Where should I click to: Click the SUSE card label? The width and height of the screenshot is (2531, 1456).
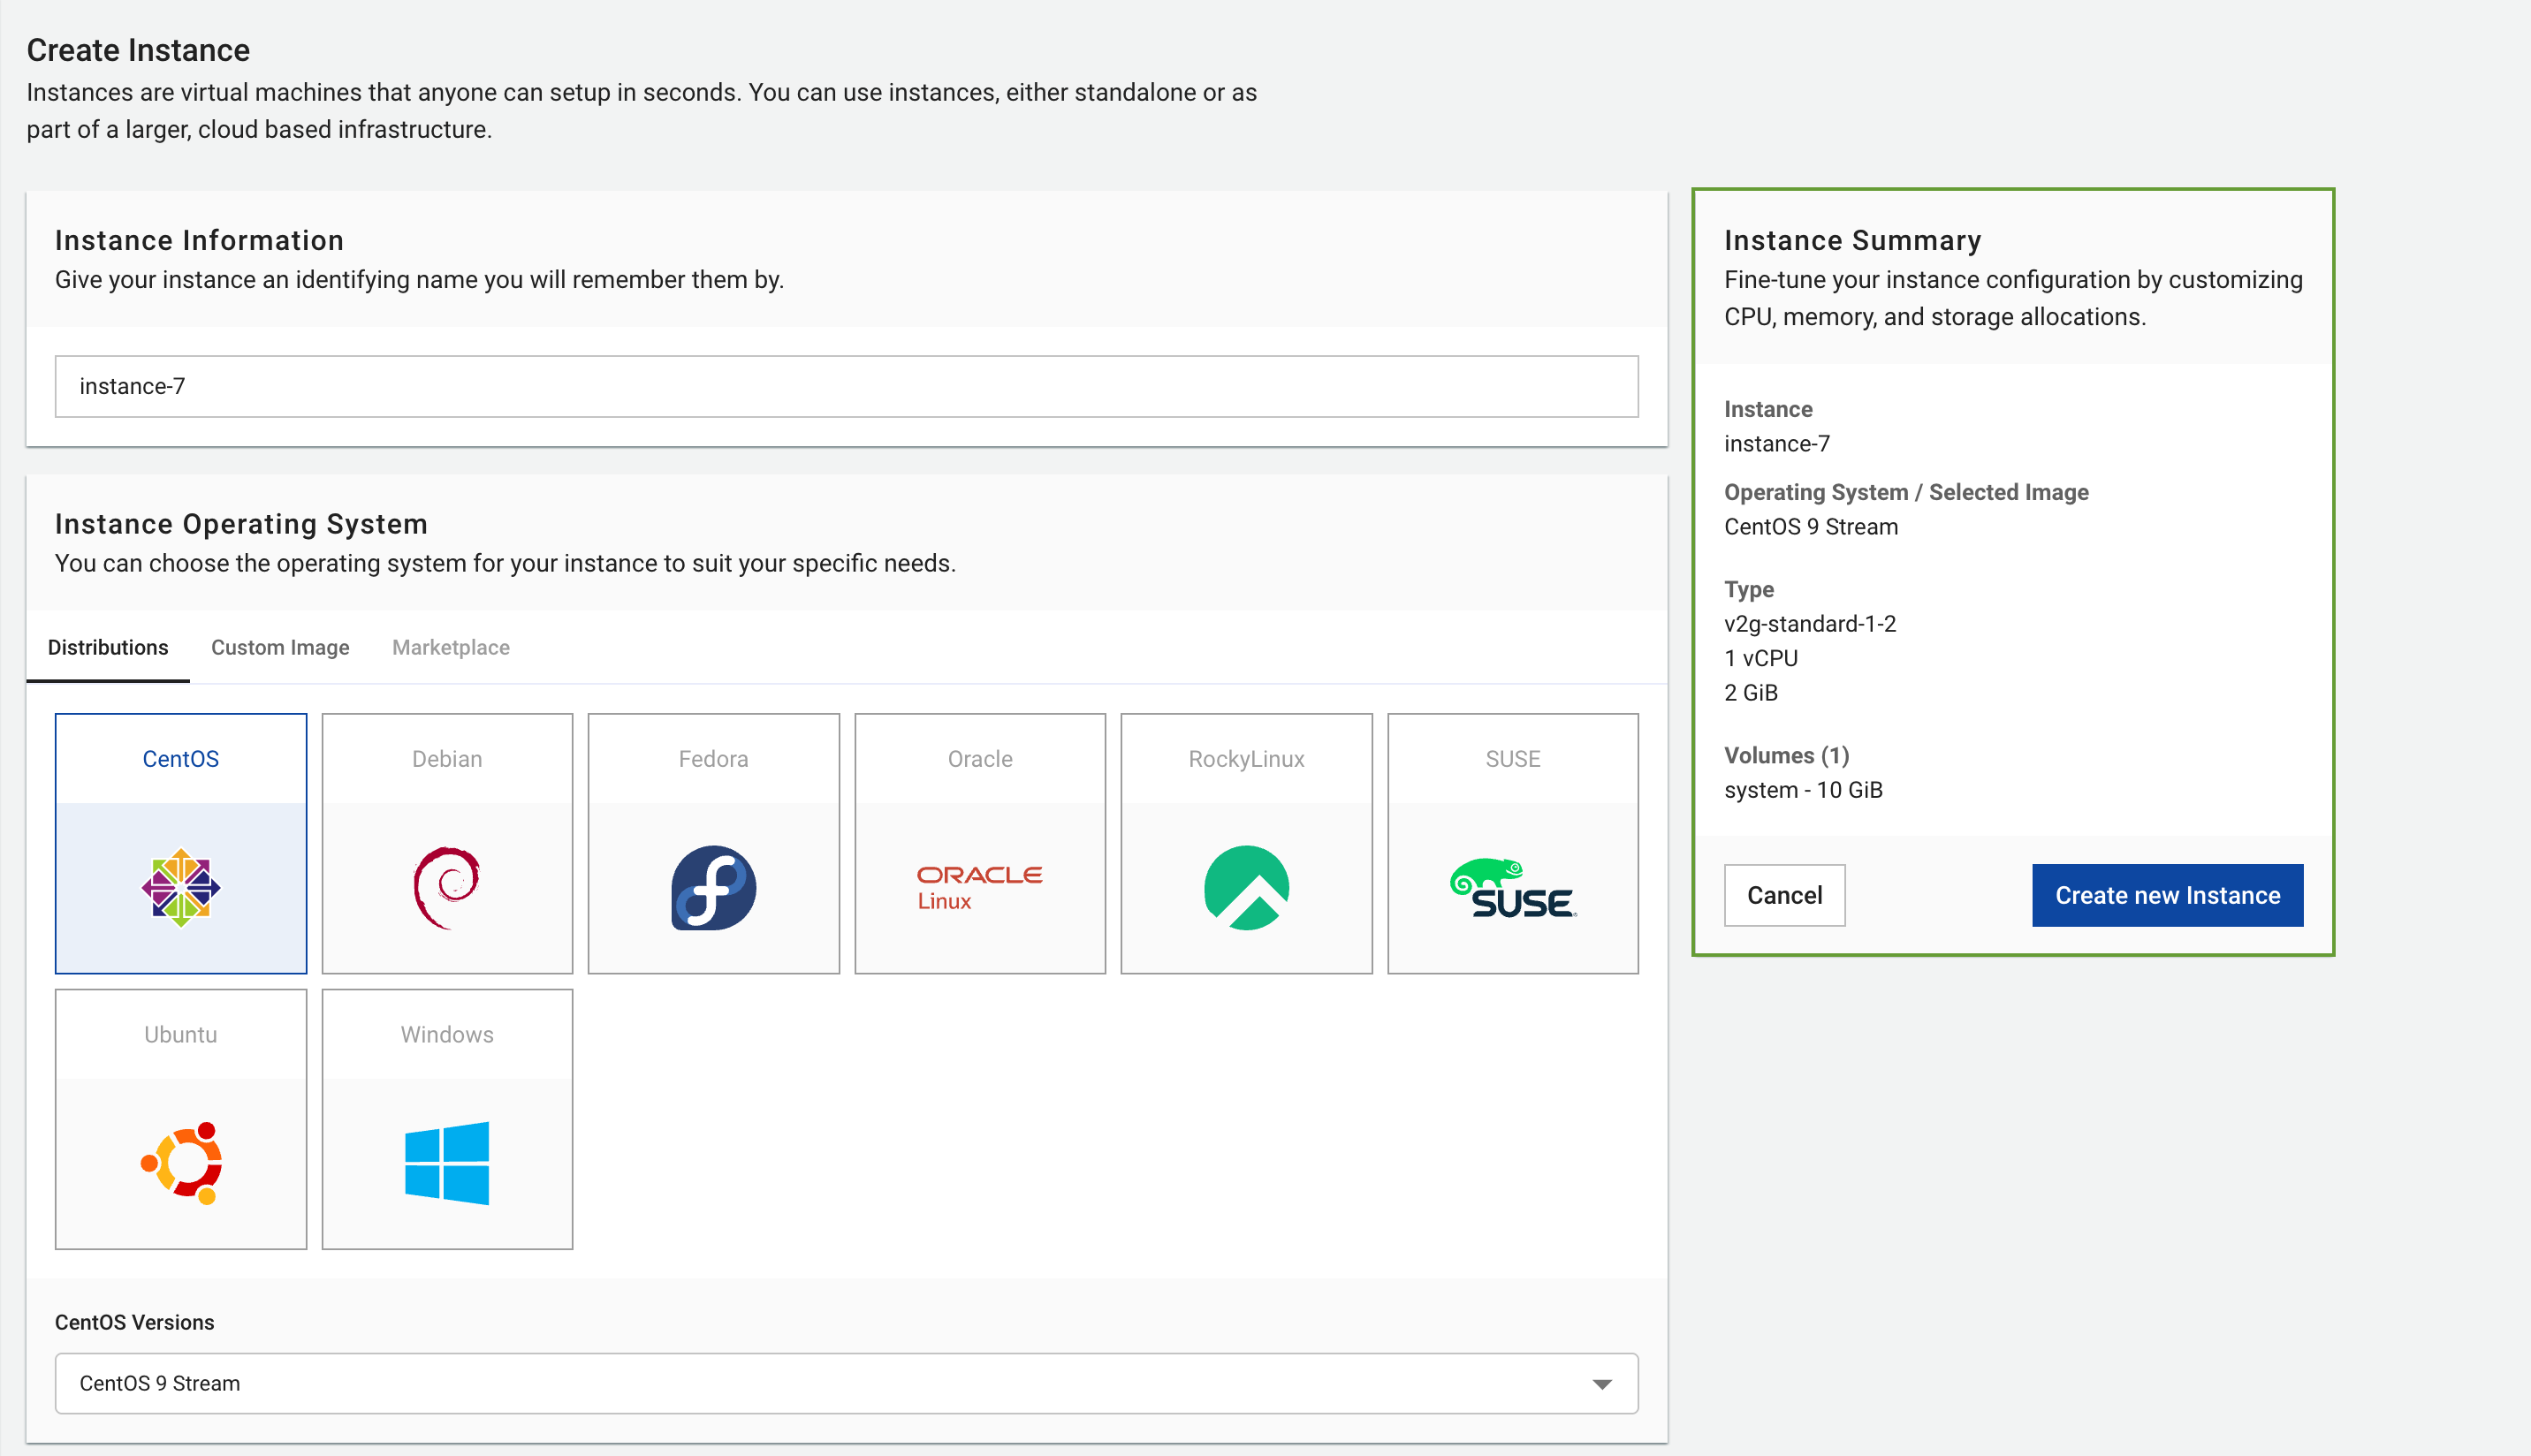coord(1512,759)
